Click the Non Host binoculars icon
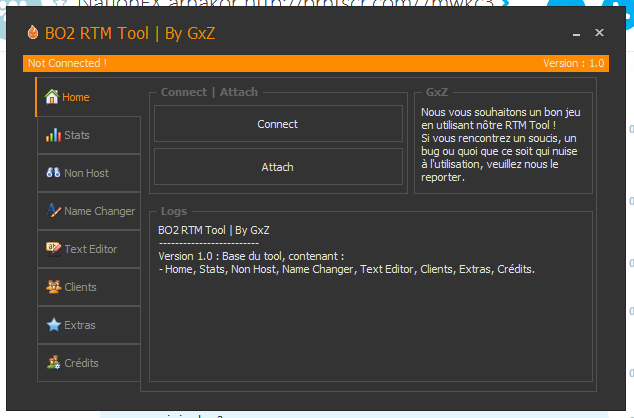The image size is (634, 418). tap(53, 173)
